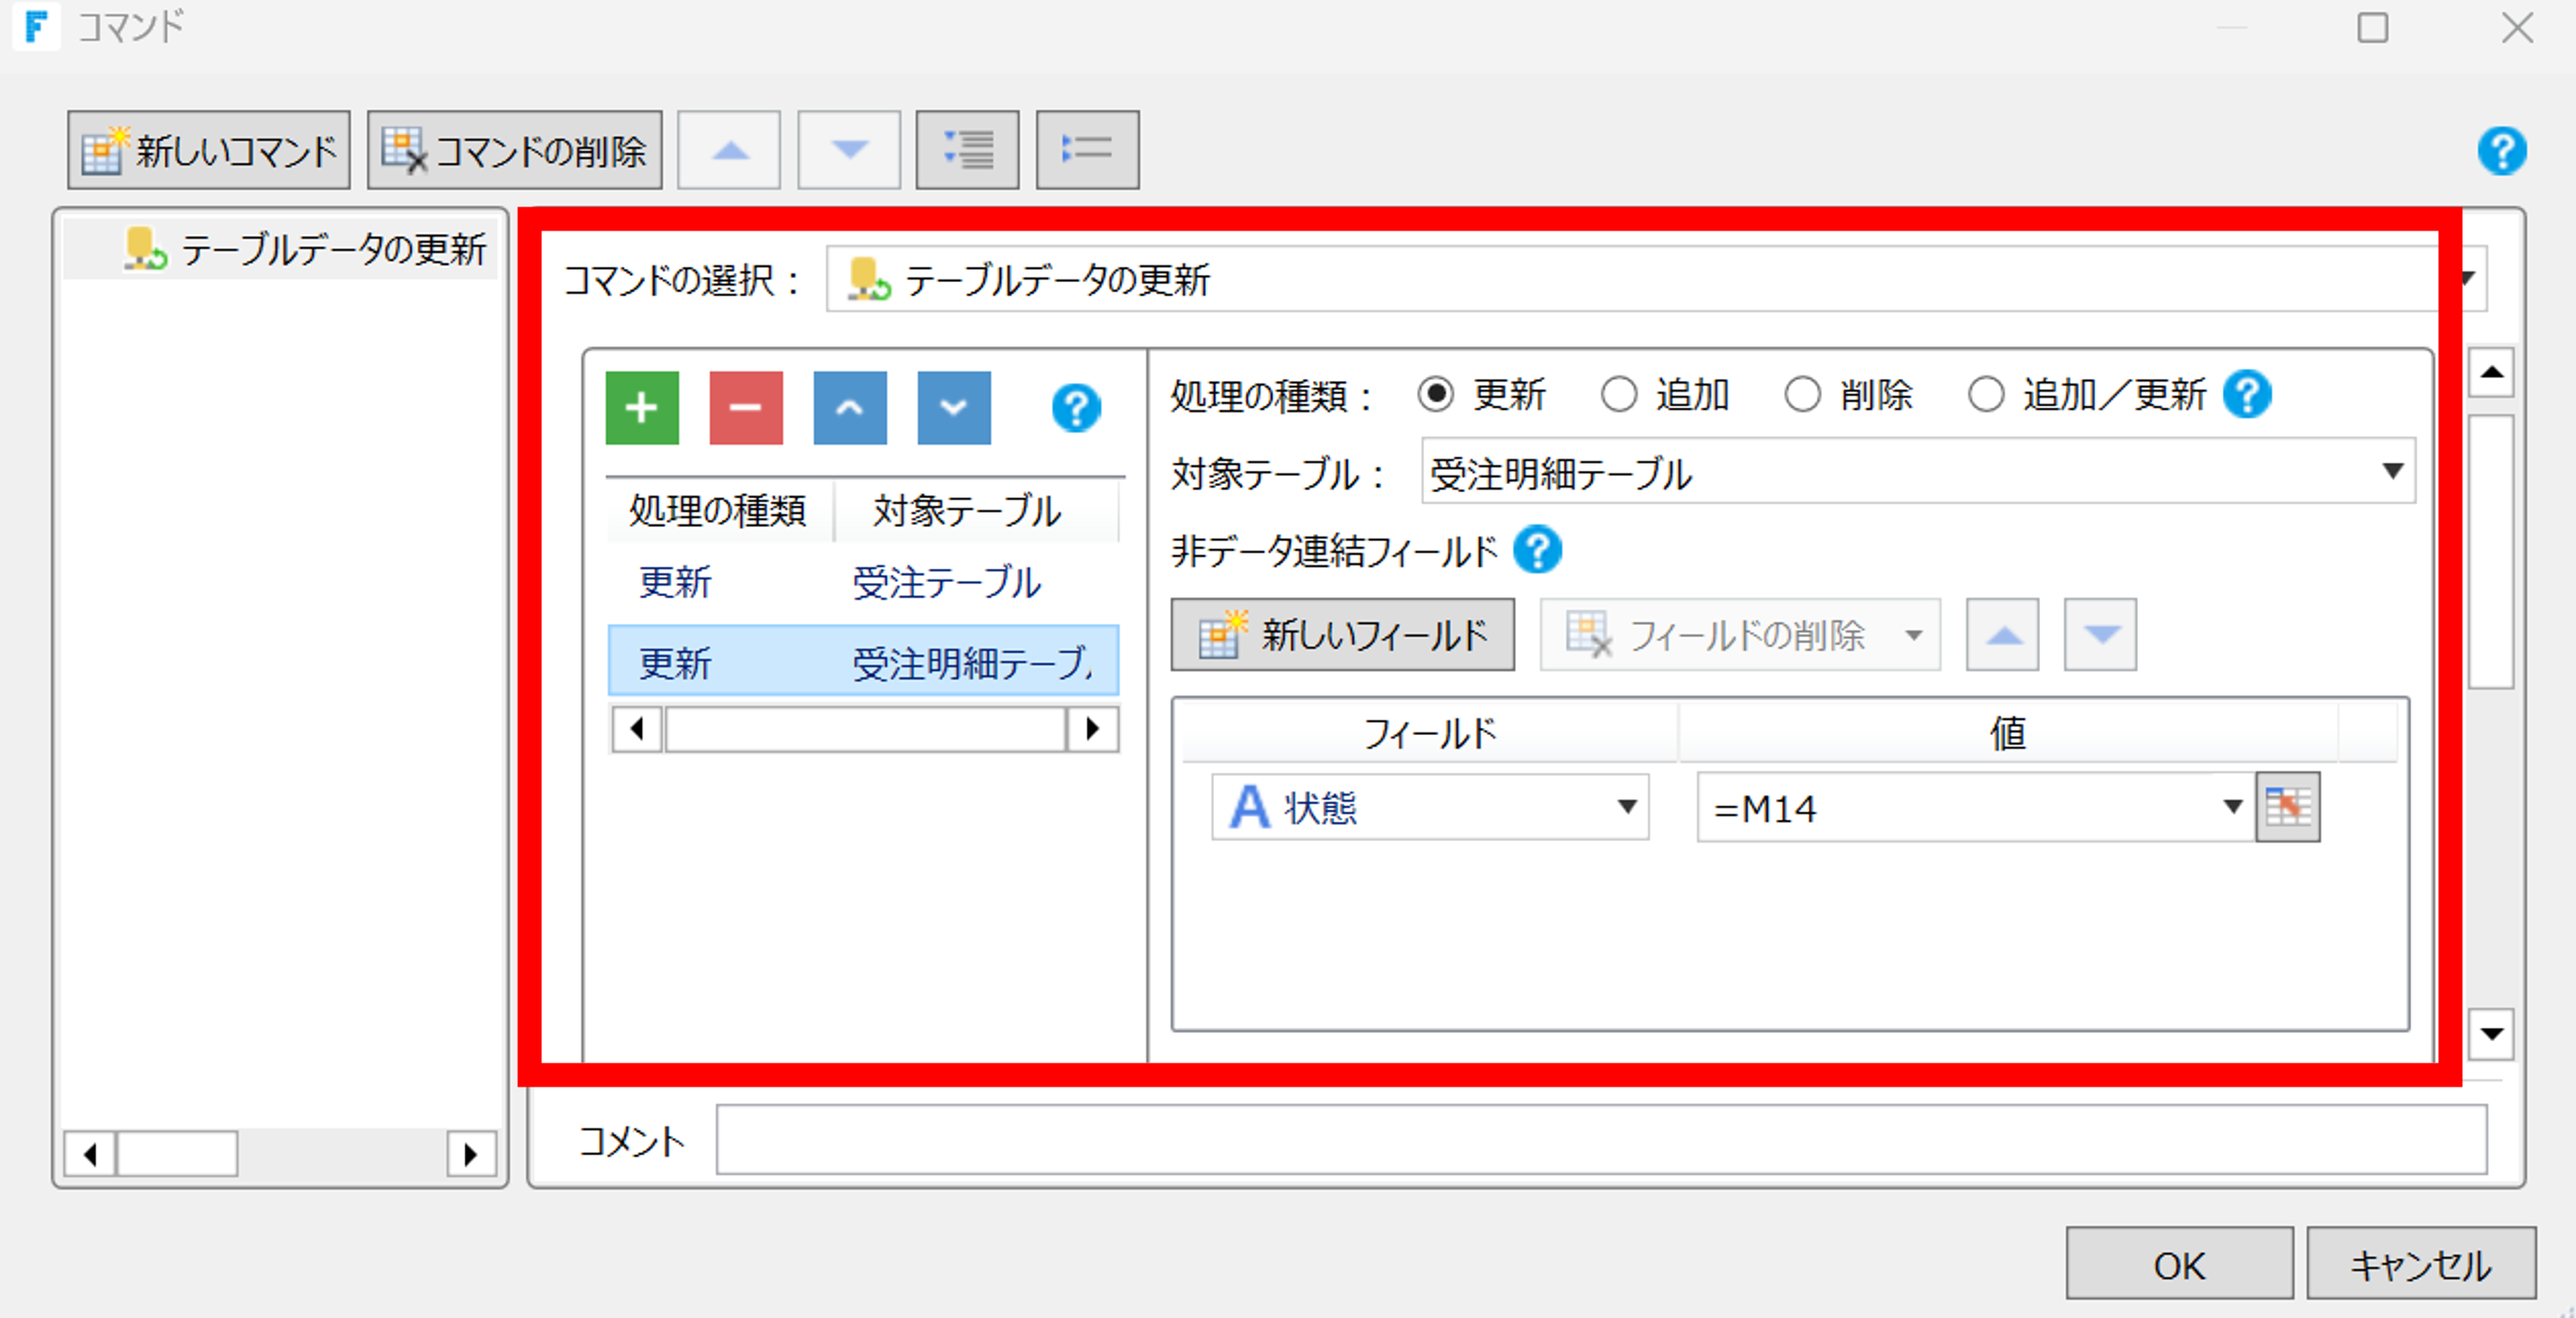Click the blue chevron-down move button
Screen dimensions: 2576x1318
click(953, 408)
